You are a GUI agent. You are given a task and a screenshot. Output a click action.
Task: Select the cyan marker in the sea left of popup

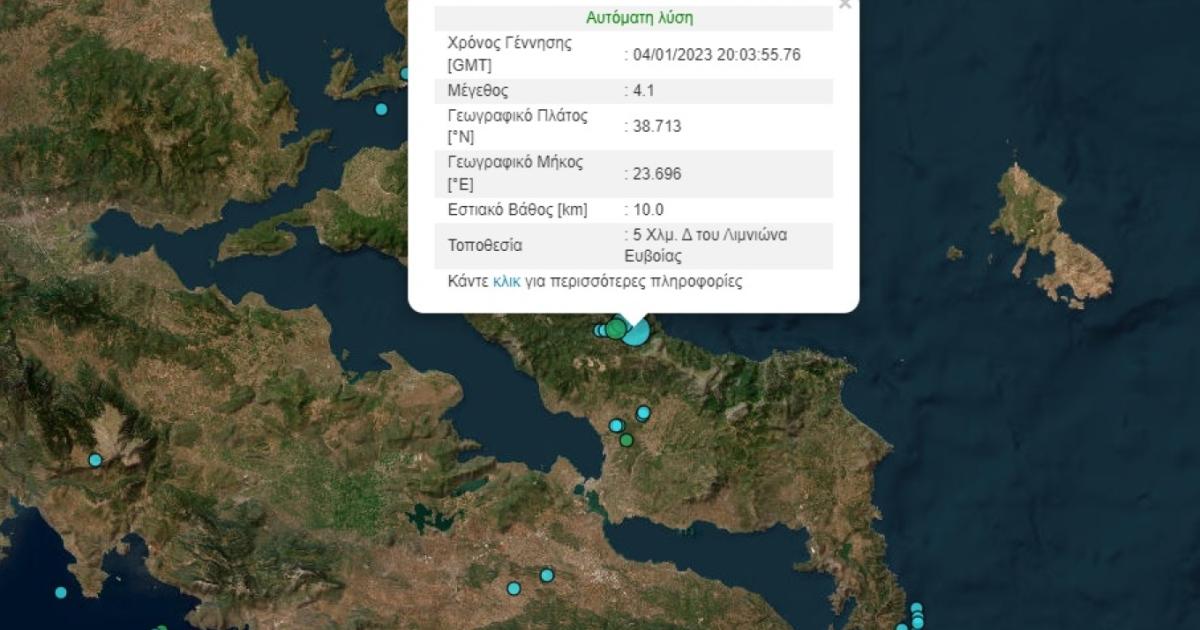pos(381,109)
